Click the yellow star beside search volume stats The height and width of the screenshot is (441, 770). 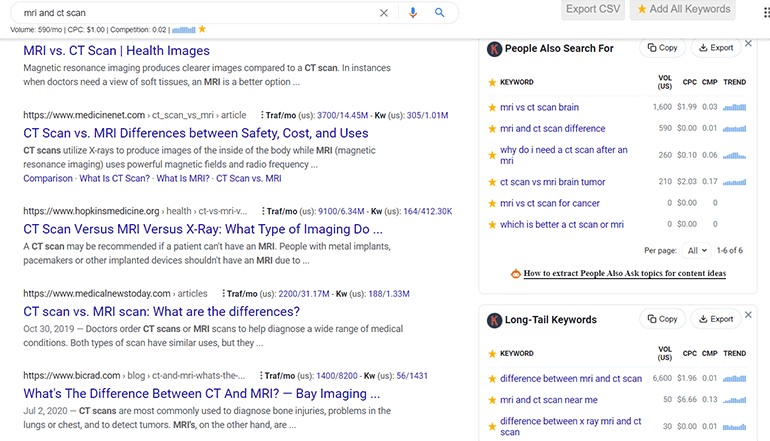pyautogui.click(x=202, y=30)
